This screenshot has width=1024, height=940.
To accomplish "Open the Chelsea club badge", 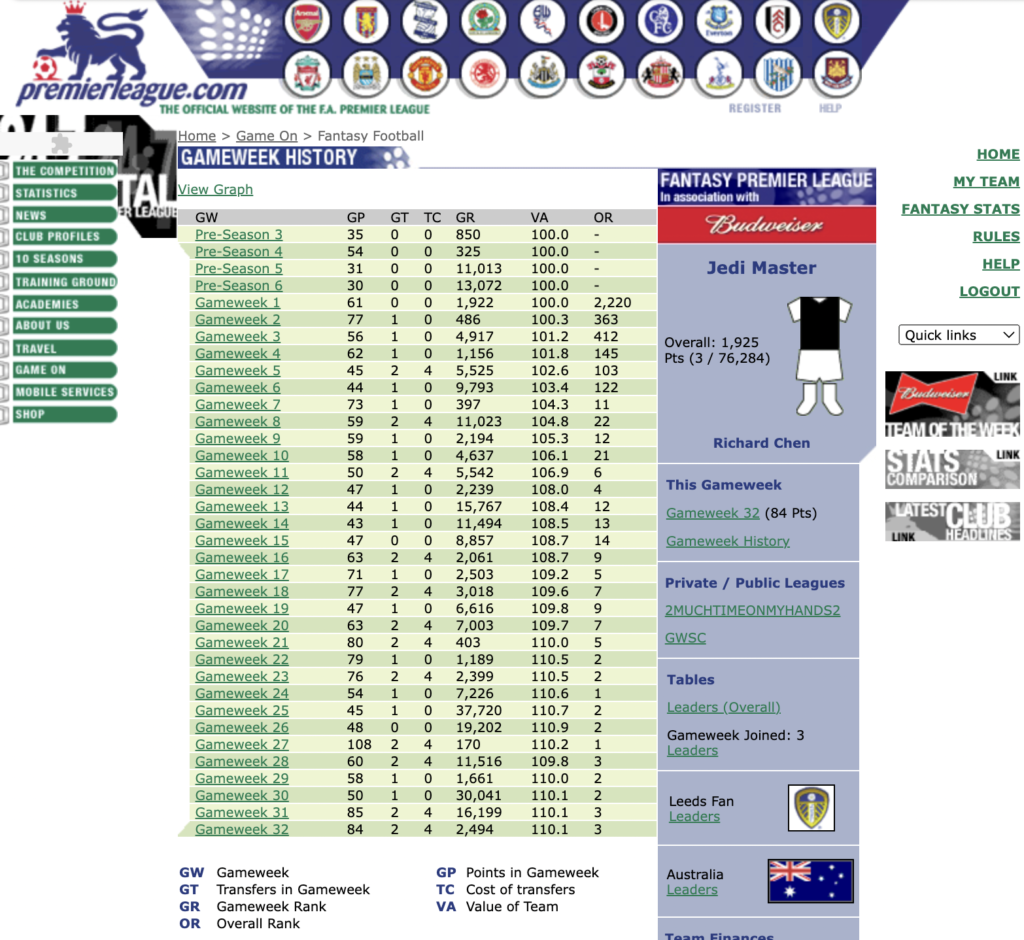I will 660,21.
